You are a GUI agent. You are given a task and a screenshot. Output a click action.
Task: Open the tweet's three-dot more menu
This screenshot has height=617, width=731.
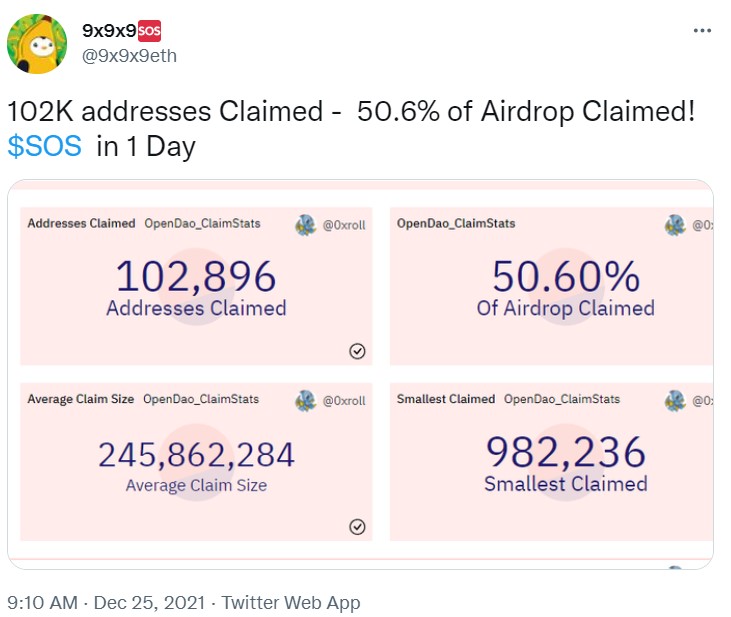click(x=703, y=31)
